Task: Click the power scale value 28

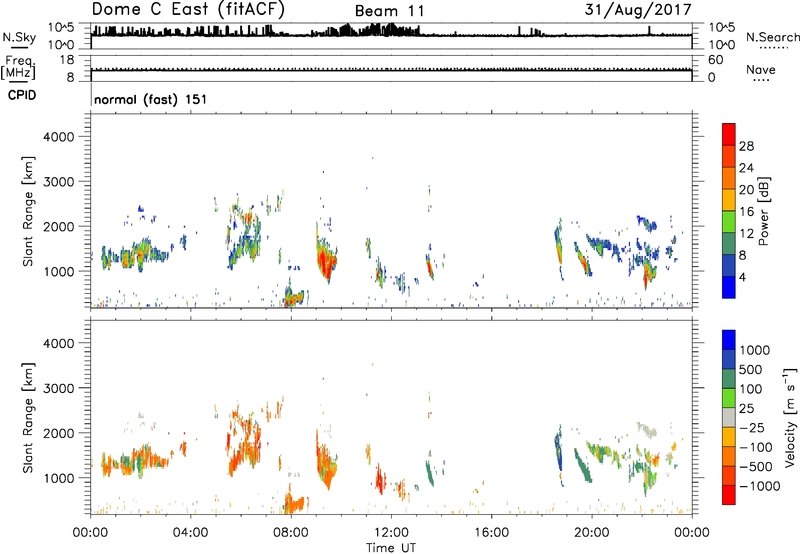Action: pos(746,146)
